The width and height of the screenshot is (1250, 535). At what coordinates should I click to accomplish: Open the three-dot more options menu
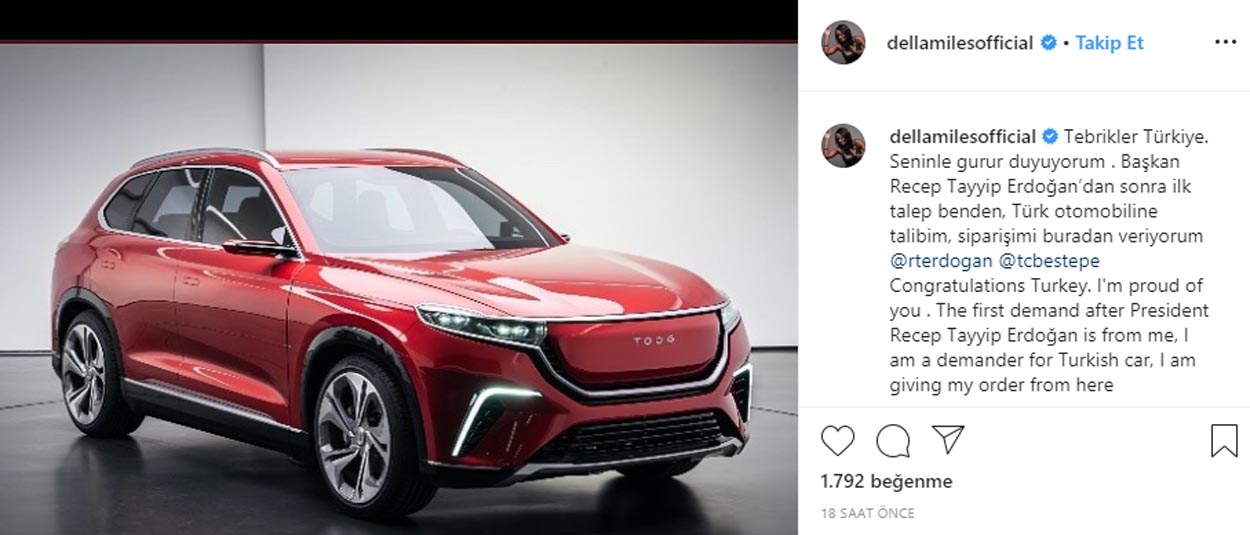pyautogui.click(x=1225, y=43)
